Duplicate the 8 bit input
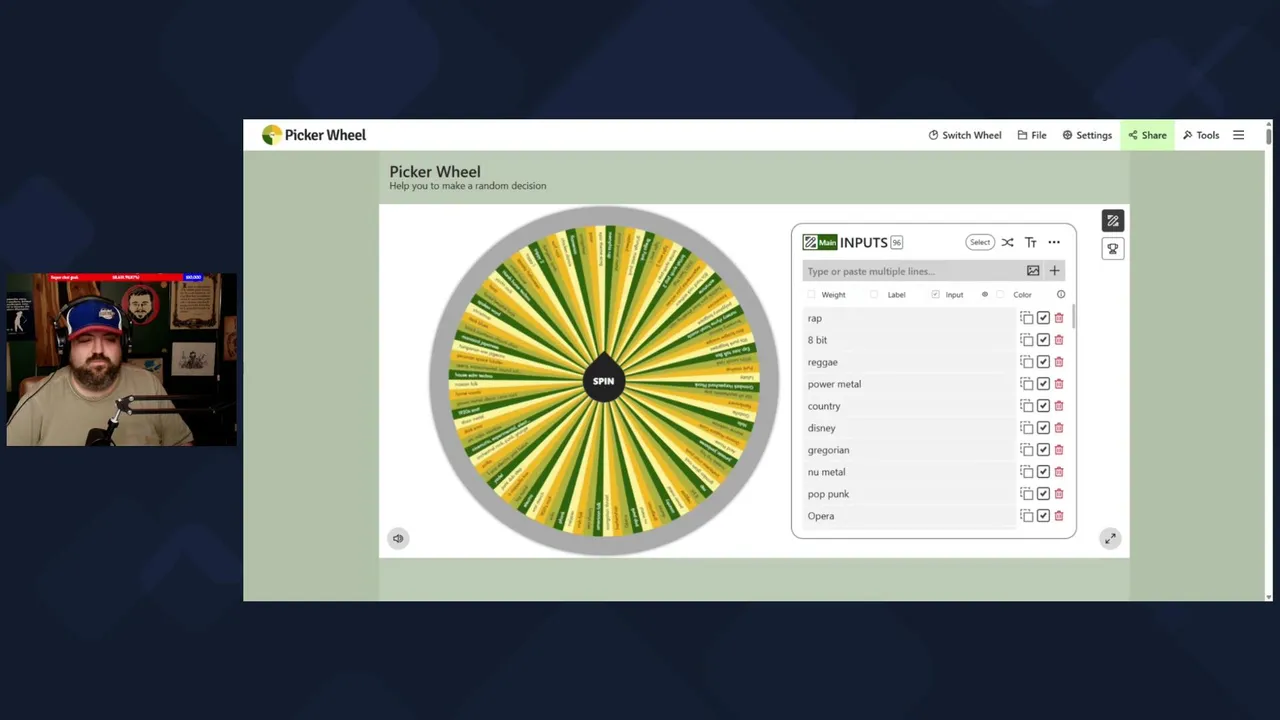 1027,340
